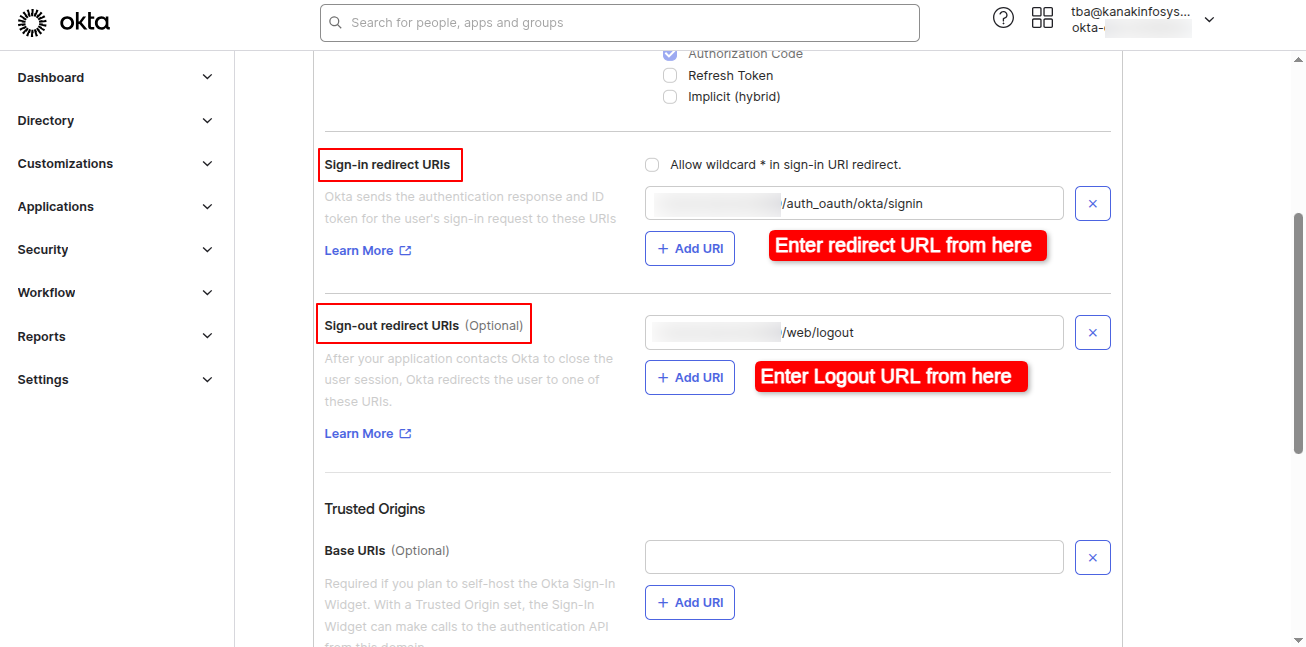Open the user account dropdown arrow
The width and height of the screenshot is (1306, 647).
[1209, 20]
